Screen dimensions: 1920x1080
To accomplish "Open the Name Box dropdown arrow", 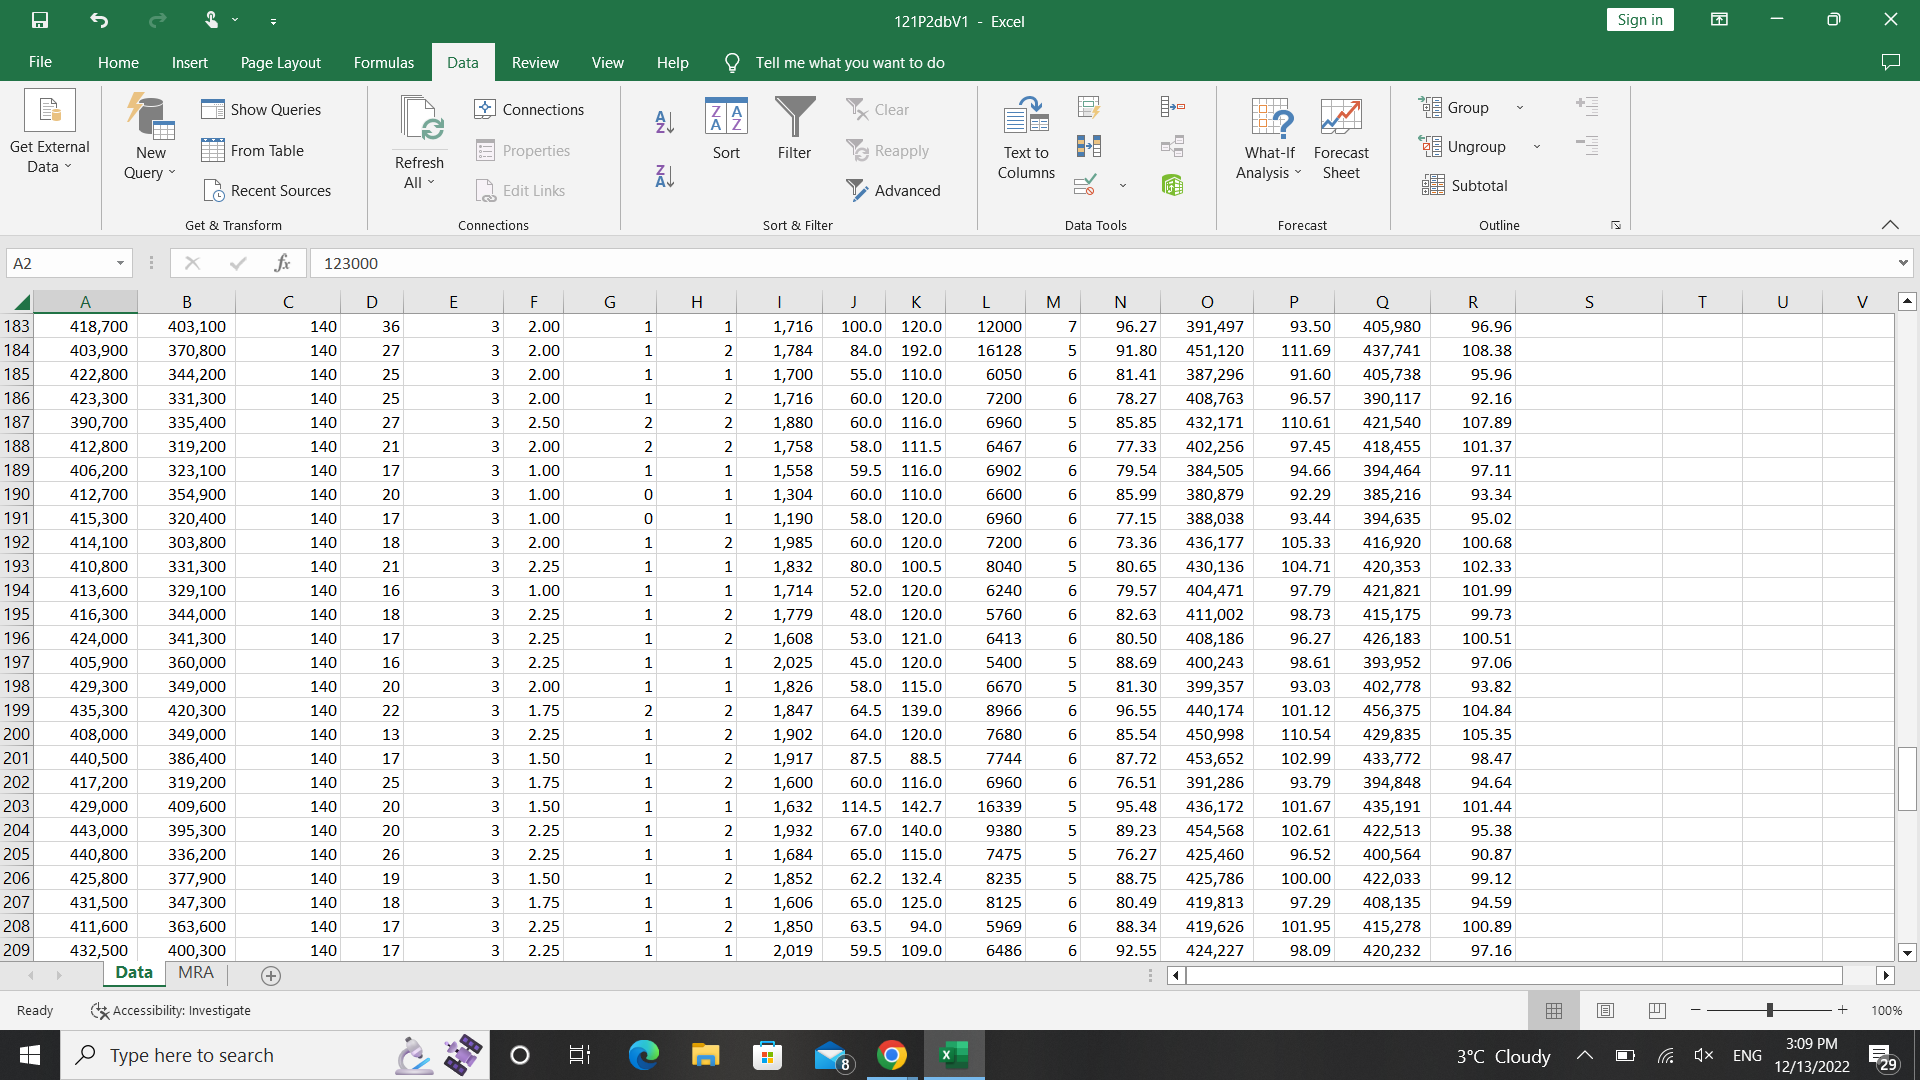I will 120,263.
